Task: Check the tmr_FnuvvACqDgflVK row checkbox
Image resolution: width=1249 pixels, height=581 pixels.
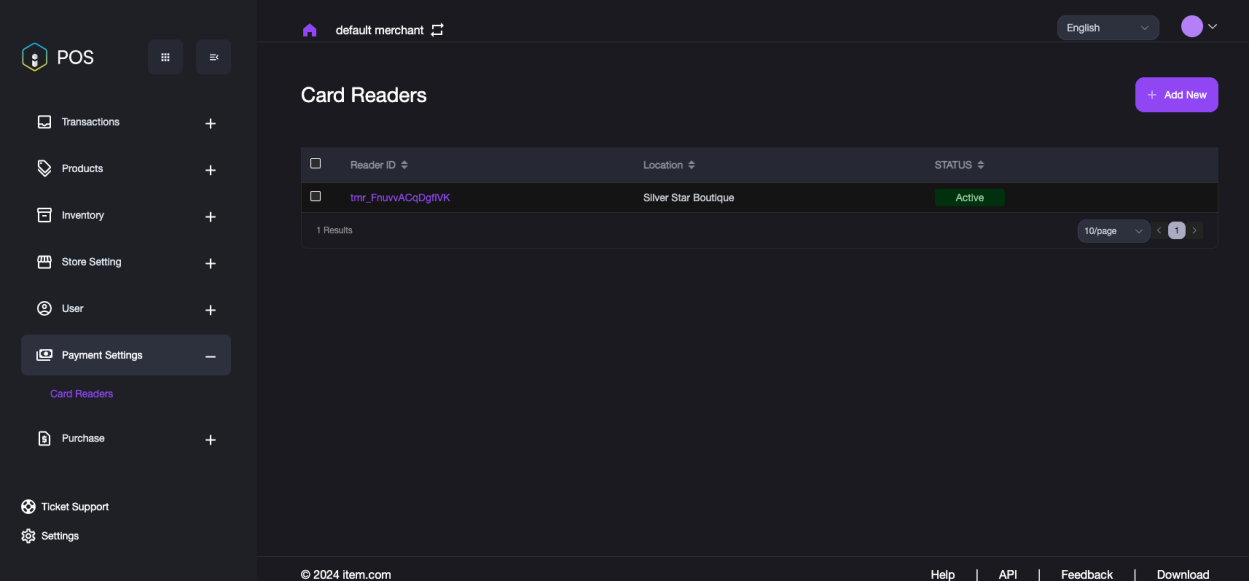Action: click(x=316, y=196)
